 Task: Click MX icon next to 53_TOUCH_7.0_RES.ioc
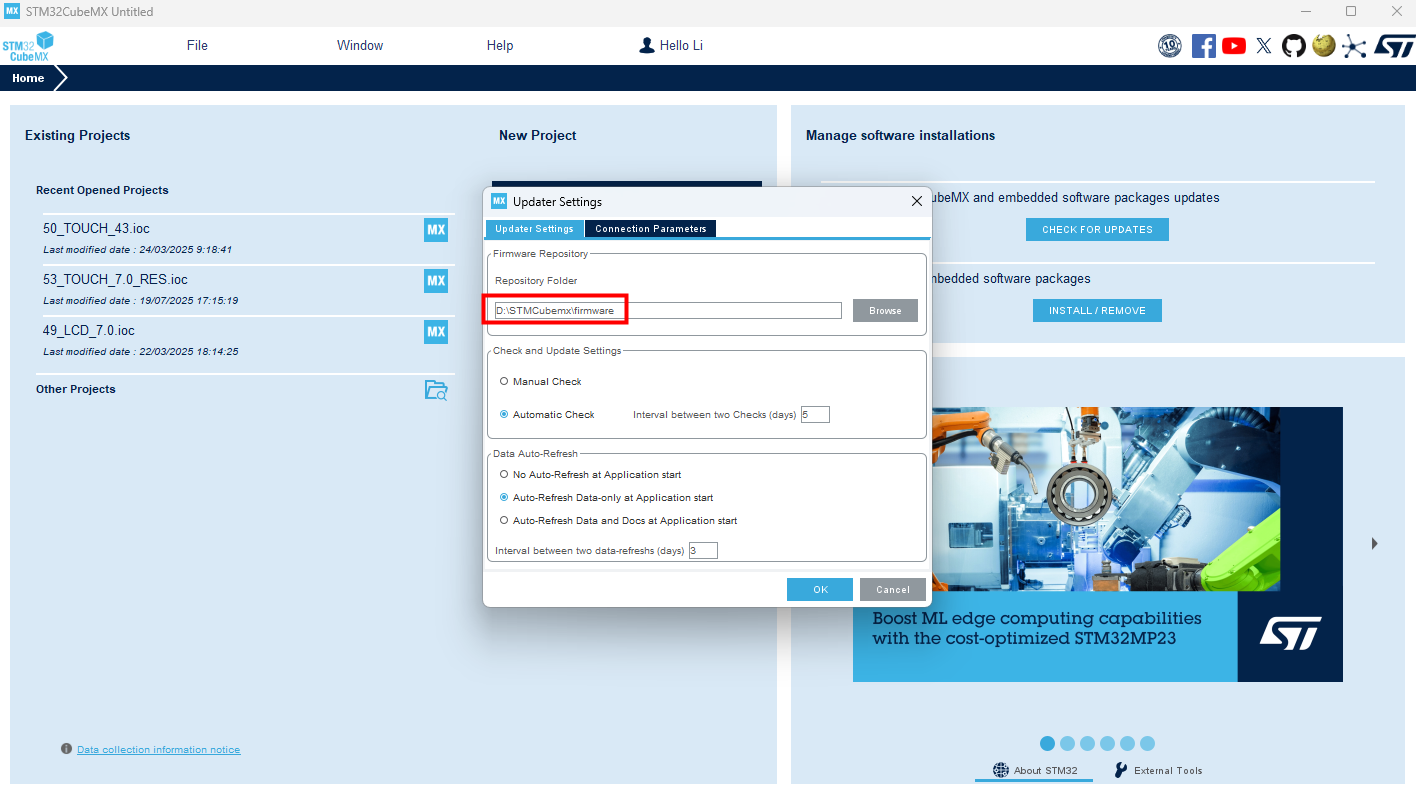pyautogui.click(x=436, y=281)
